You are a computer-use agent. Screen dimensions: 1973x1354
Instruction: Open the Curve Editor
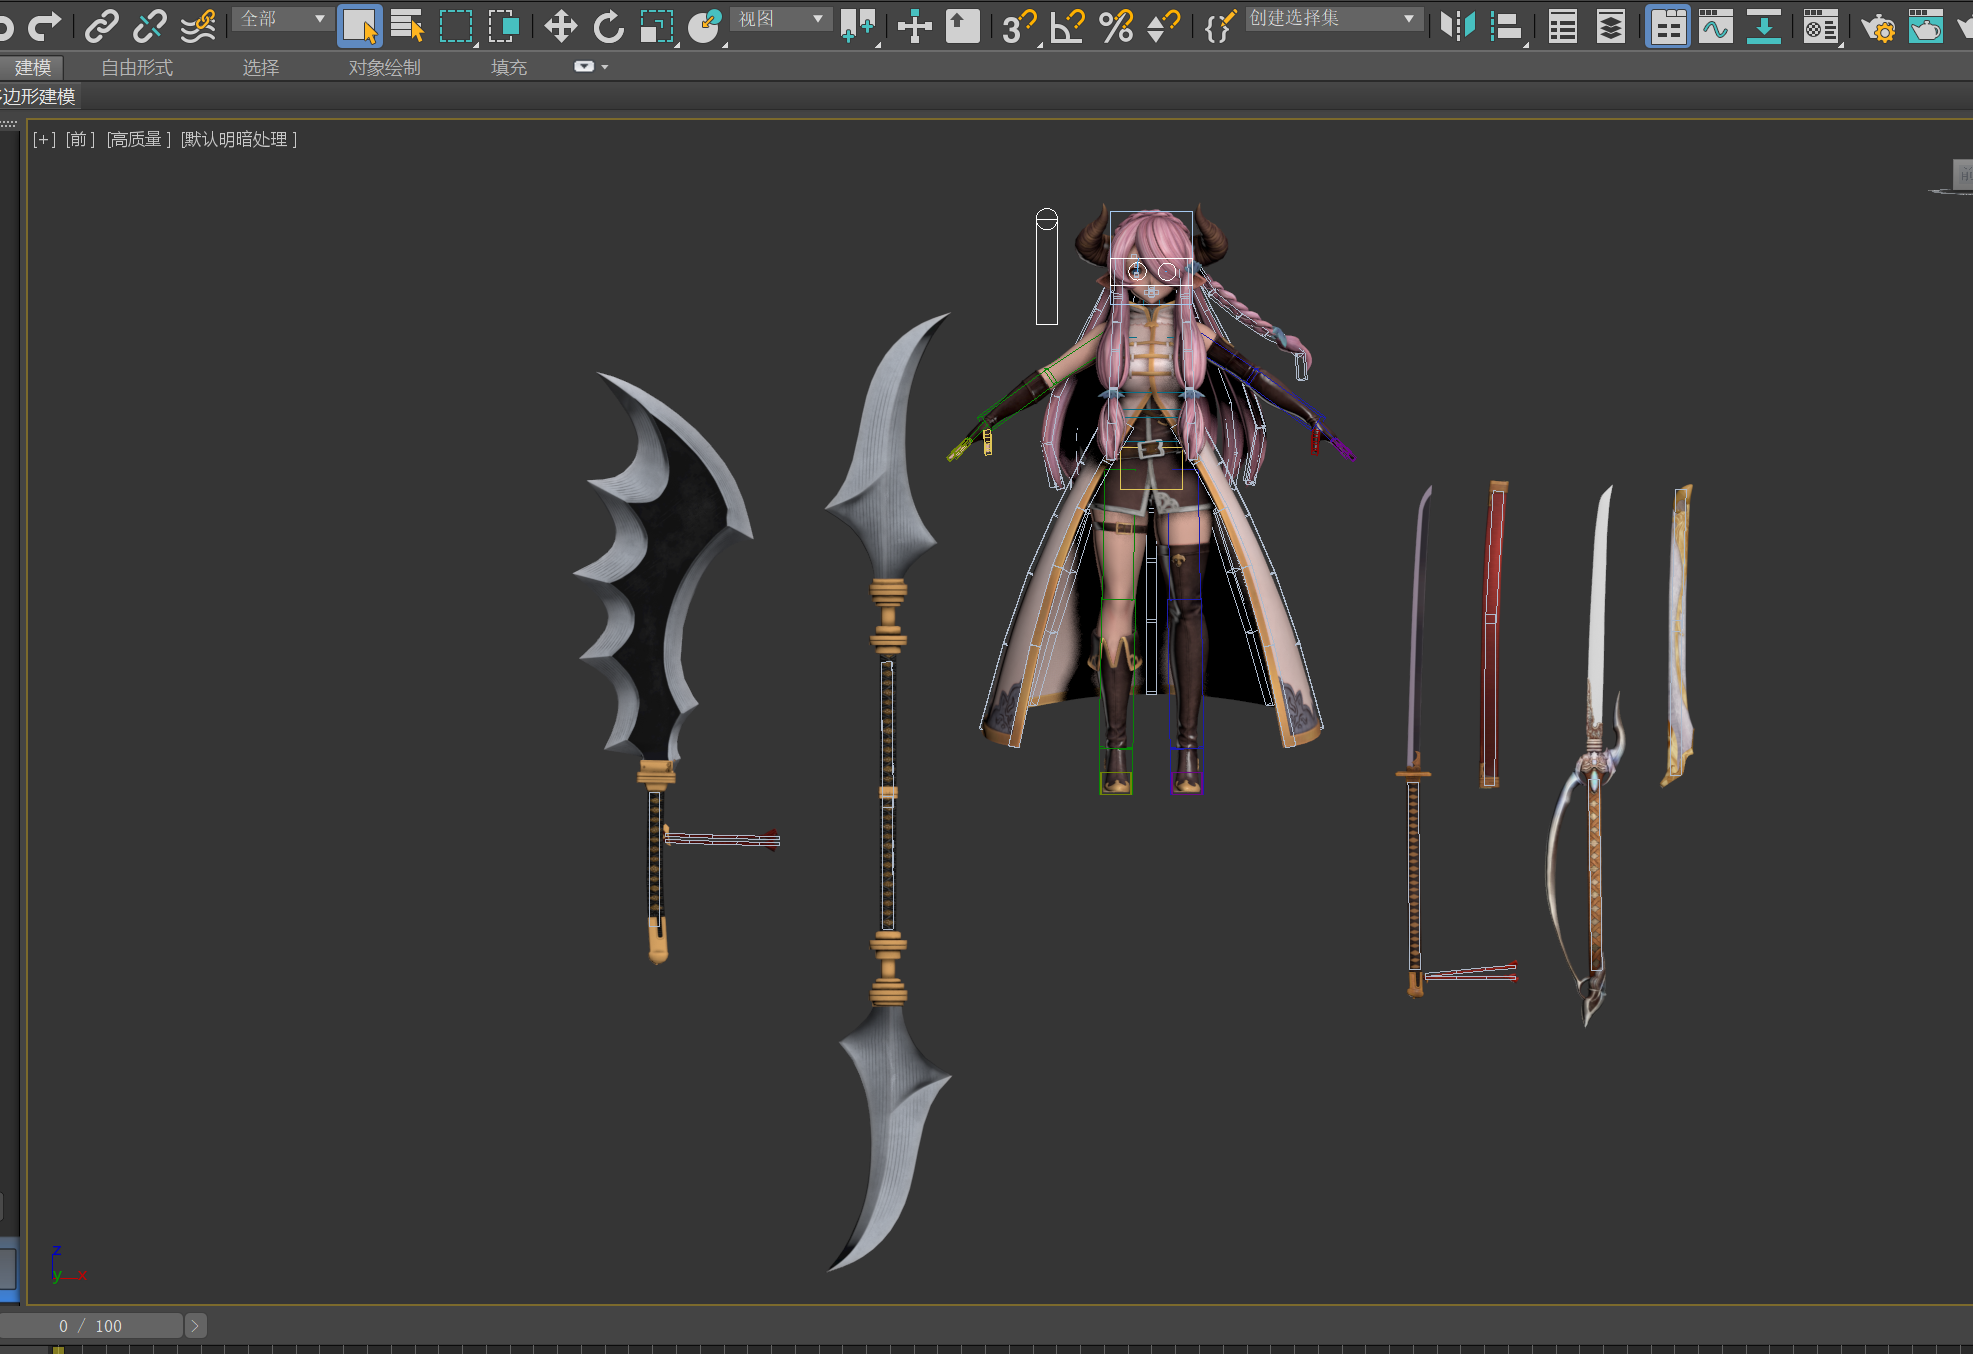pyautogui.click(x=1715, y=26)
